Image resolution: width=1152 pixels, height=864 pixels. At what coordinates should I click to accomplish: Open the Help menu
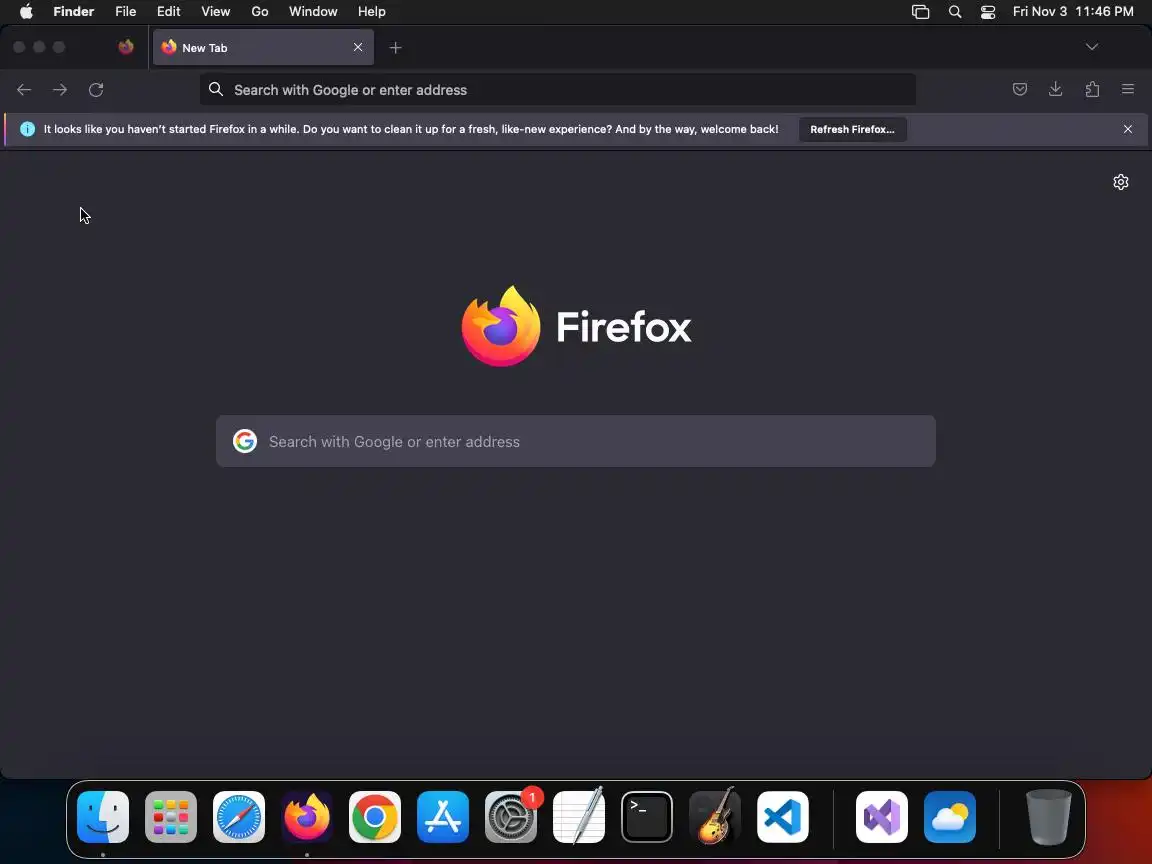pos(372,11)
